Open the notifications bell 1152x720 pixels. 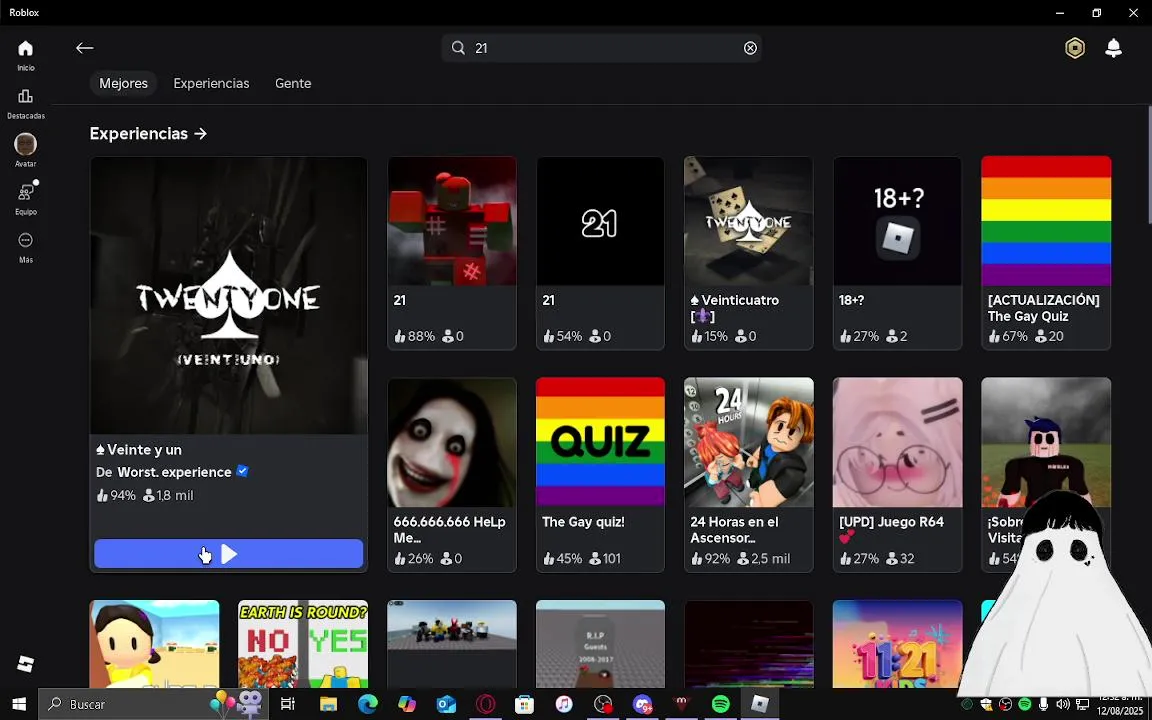point(1114,48)
